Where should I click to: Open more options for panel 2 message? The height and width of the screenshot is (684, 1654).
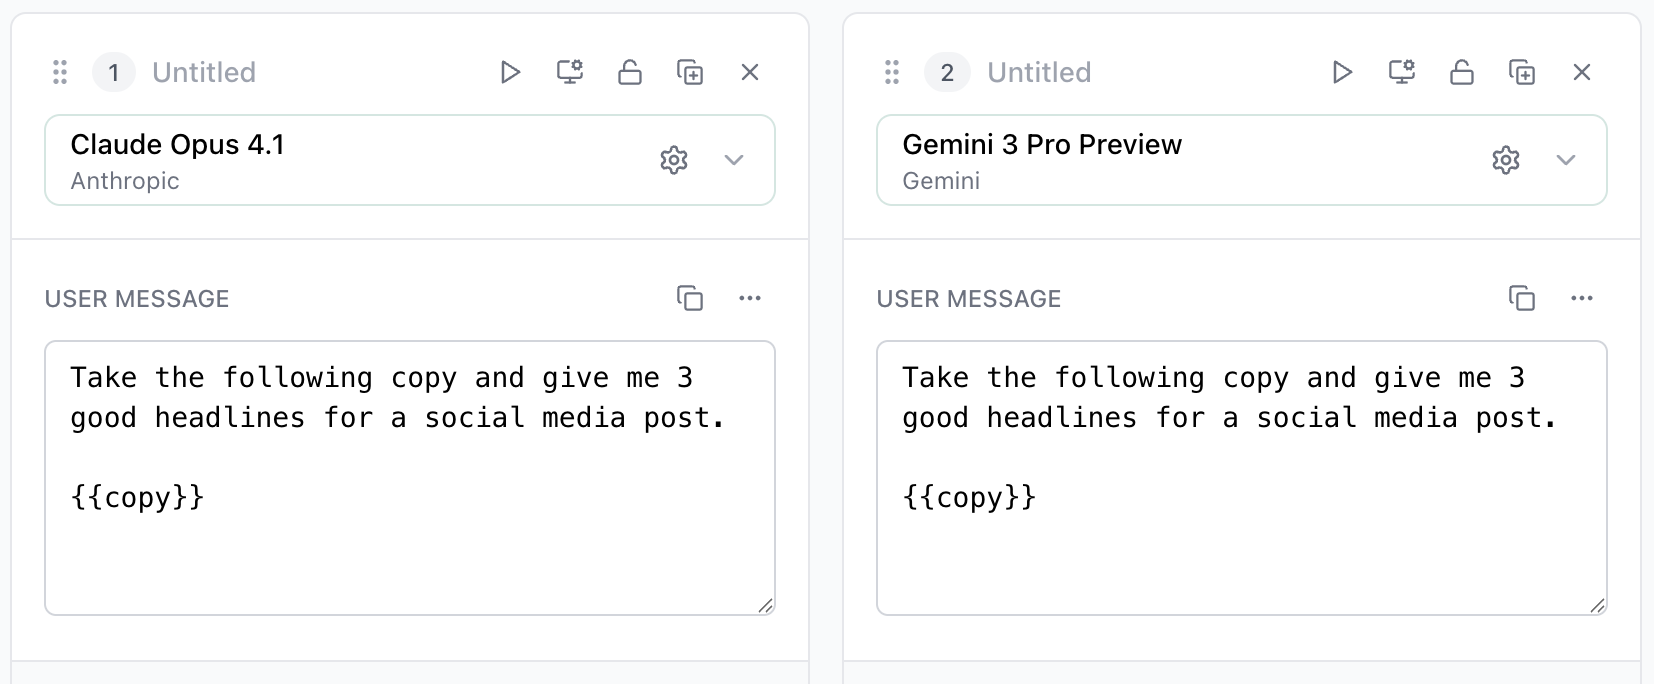tap(1582, 298)
